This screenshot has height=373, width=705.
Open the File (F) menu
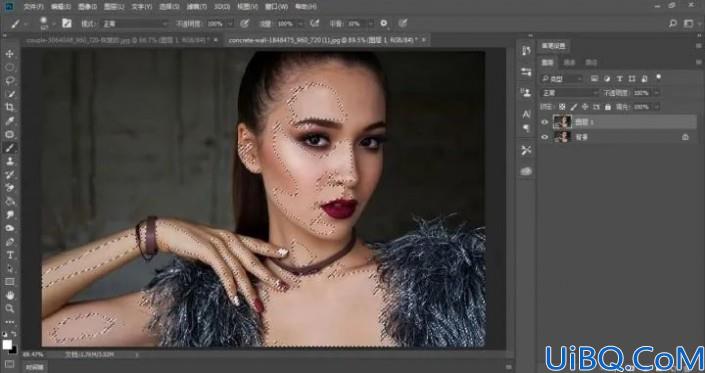click(34, 7)
